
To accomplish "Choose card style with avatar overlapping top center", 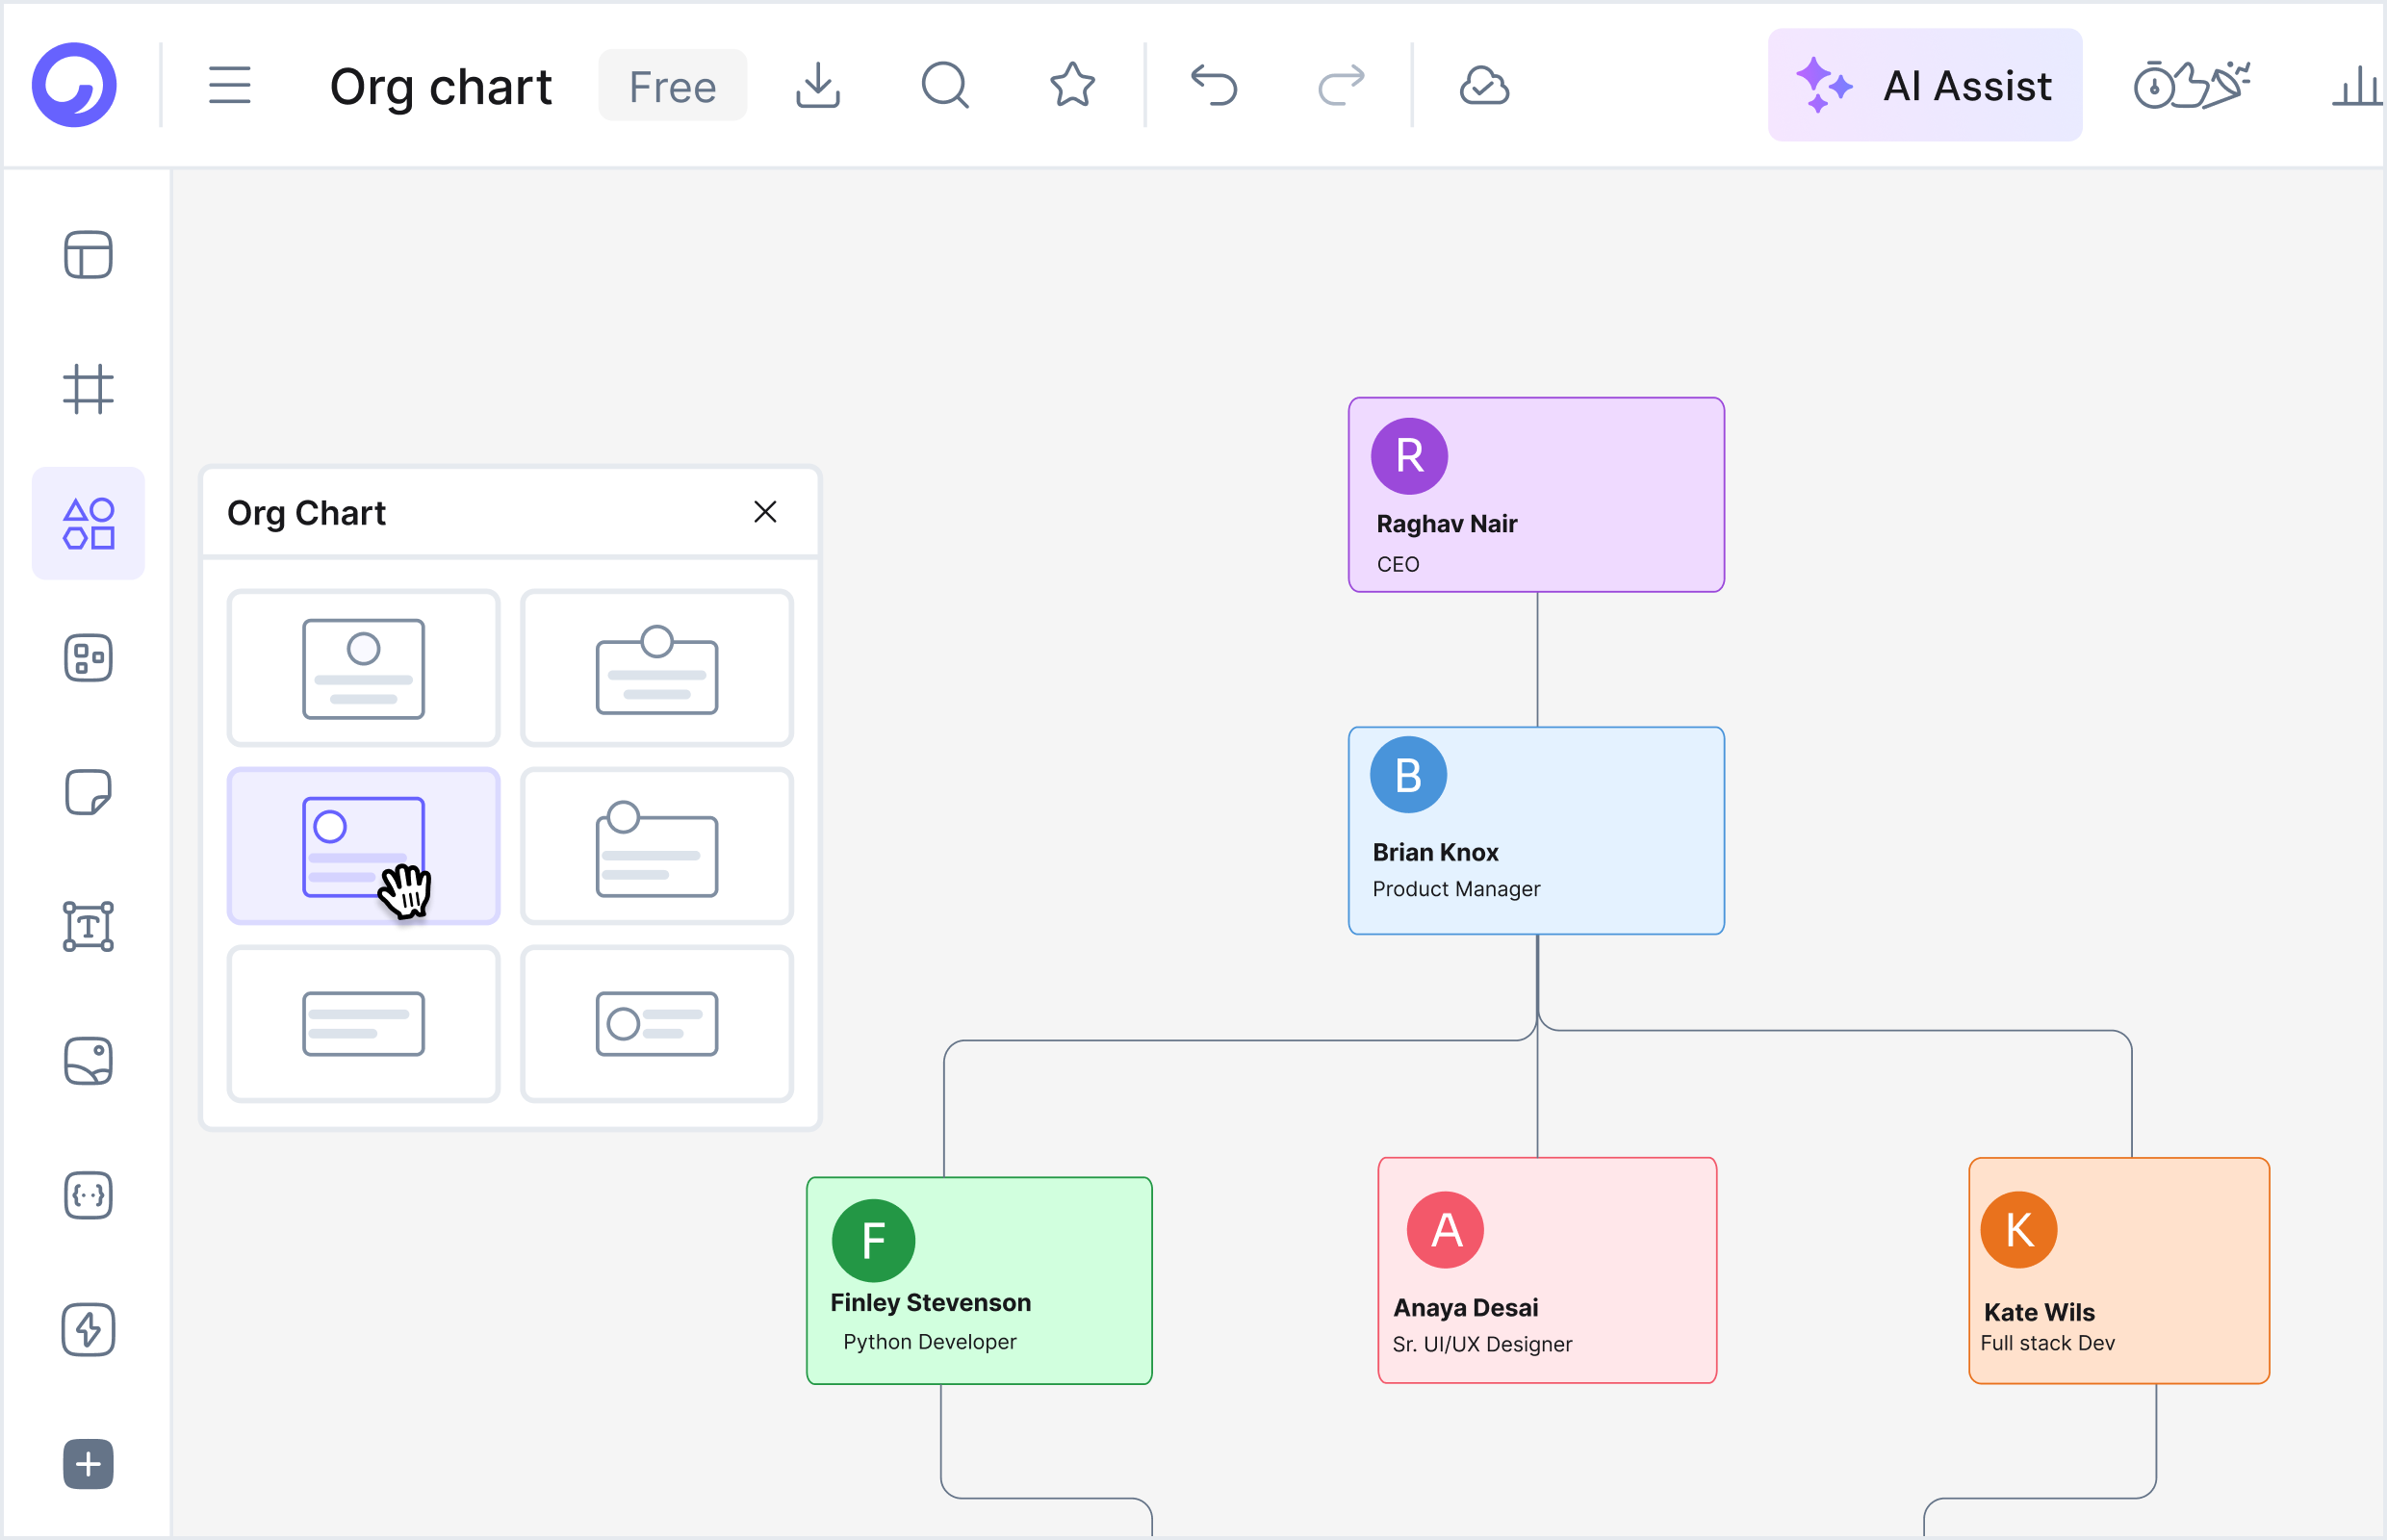I will [657, 668].
